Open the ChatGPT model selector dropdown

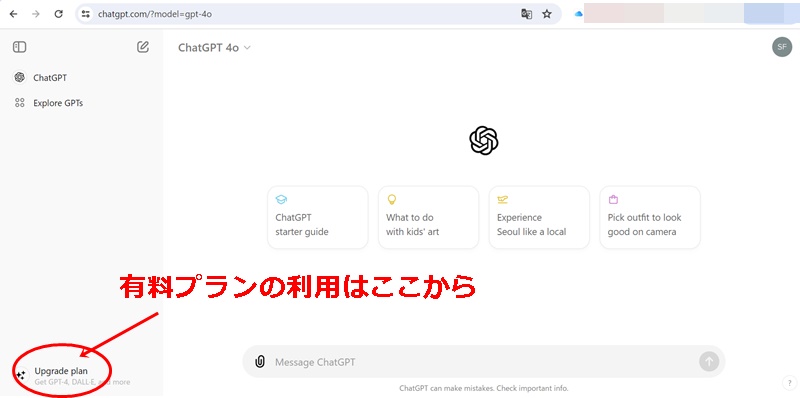point(214,48)
